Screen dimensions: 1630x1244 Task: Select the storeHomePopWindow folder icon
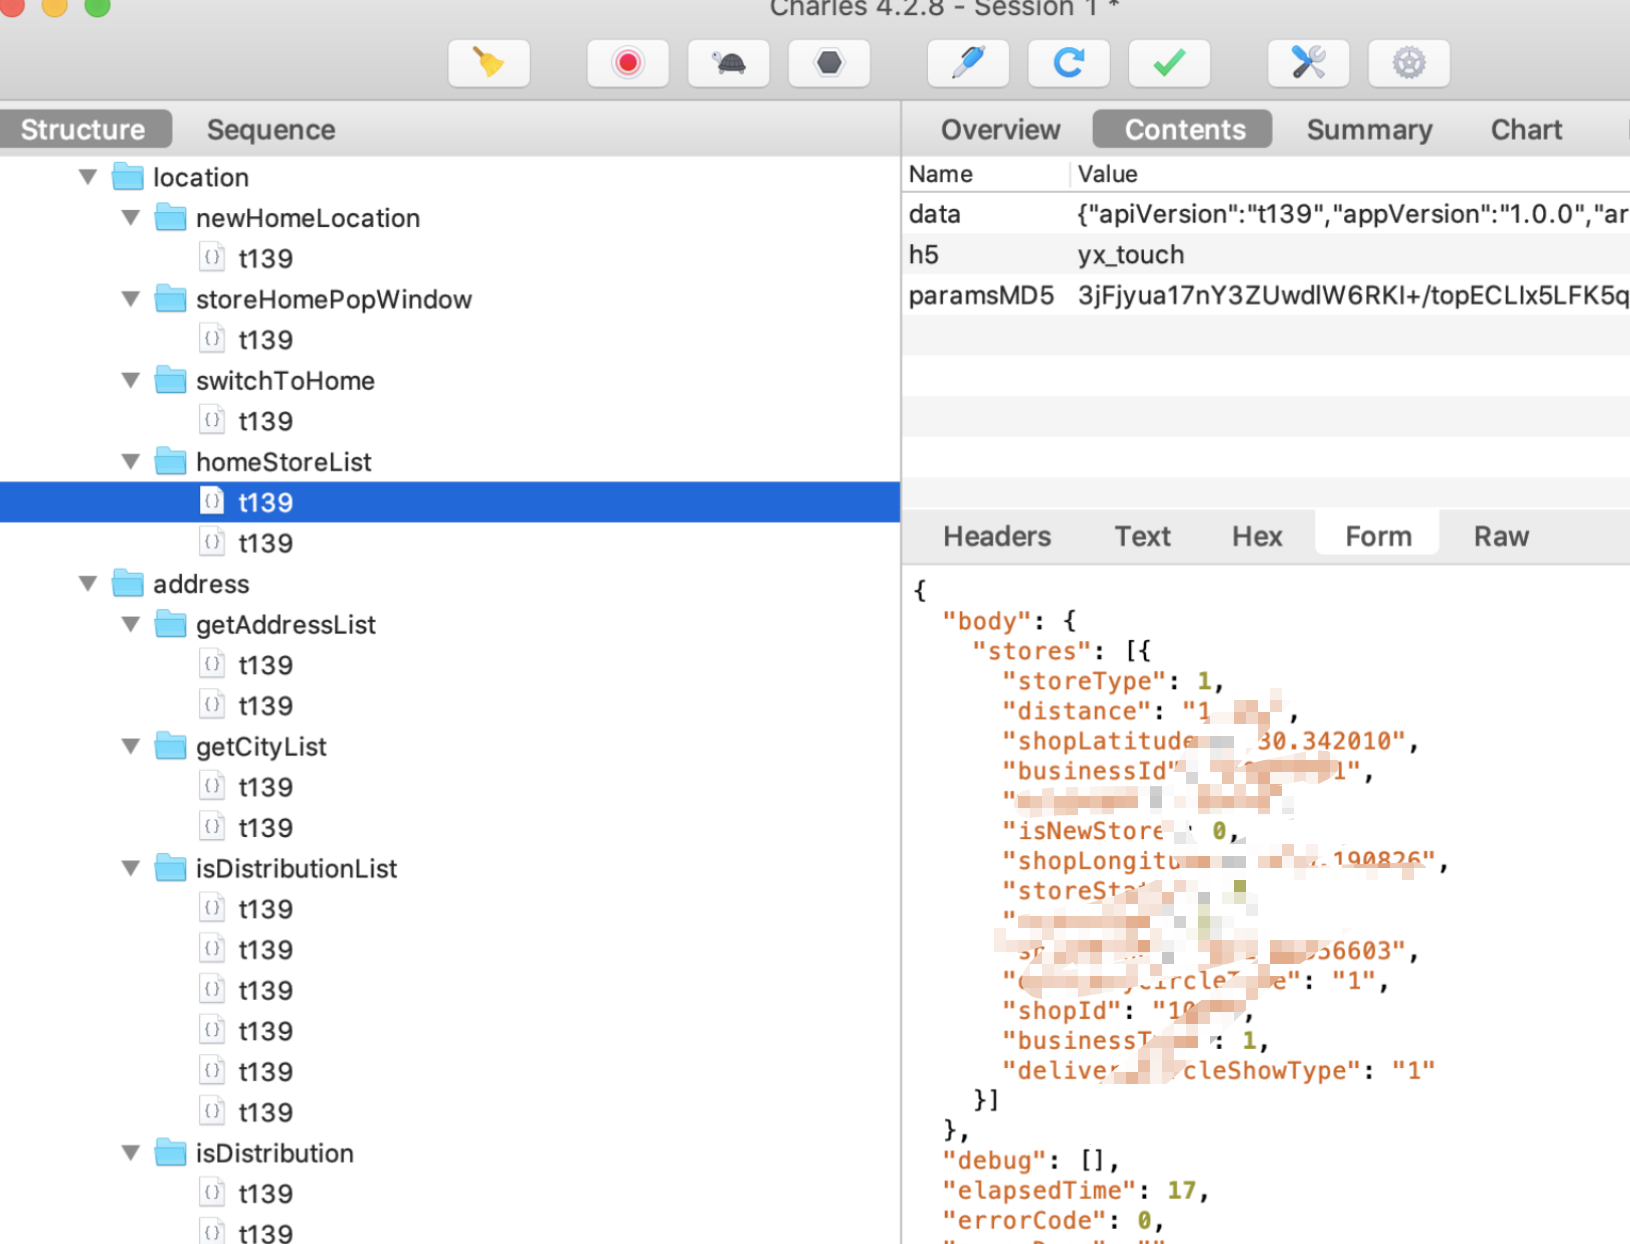click(x=171, y=299)
